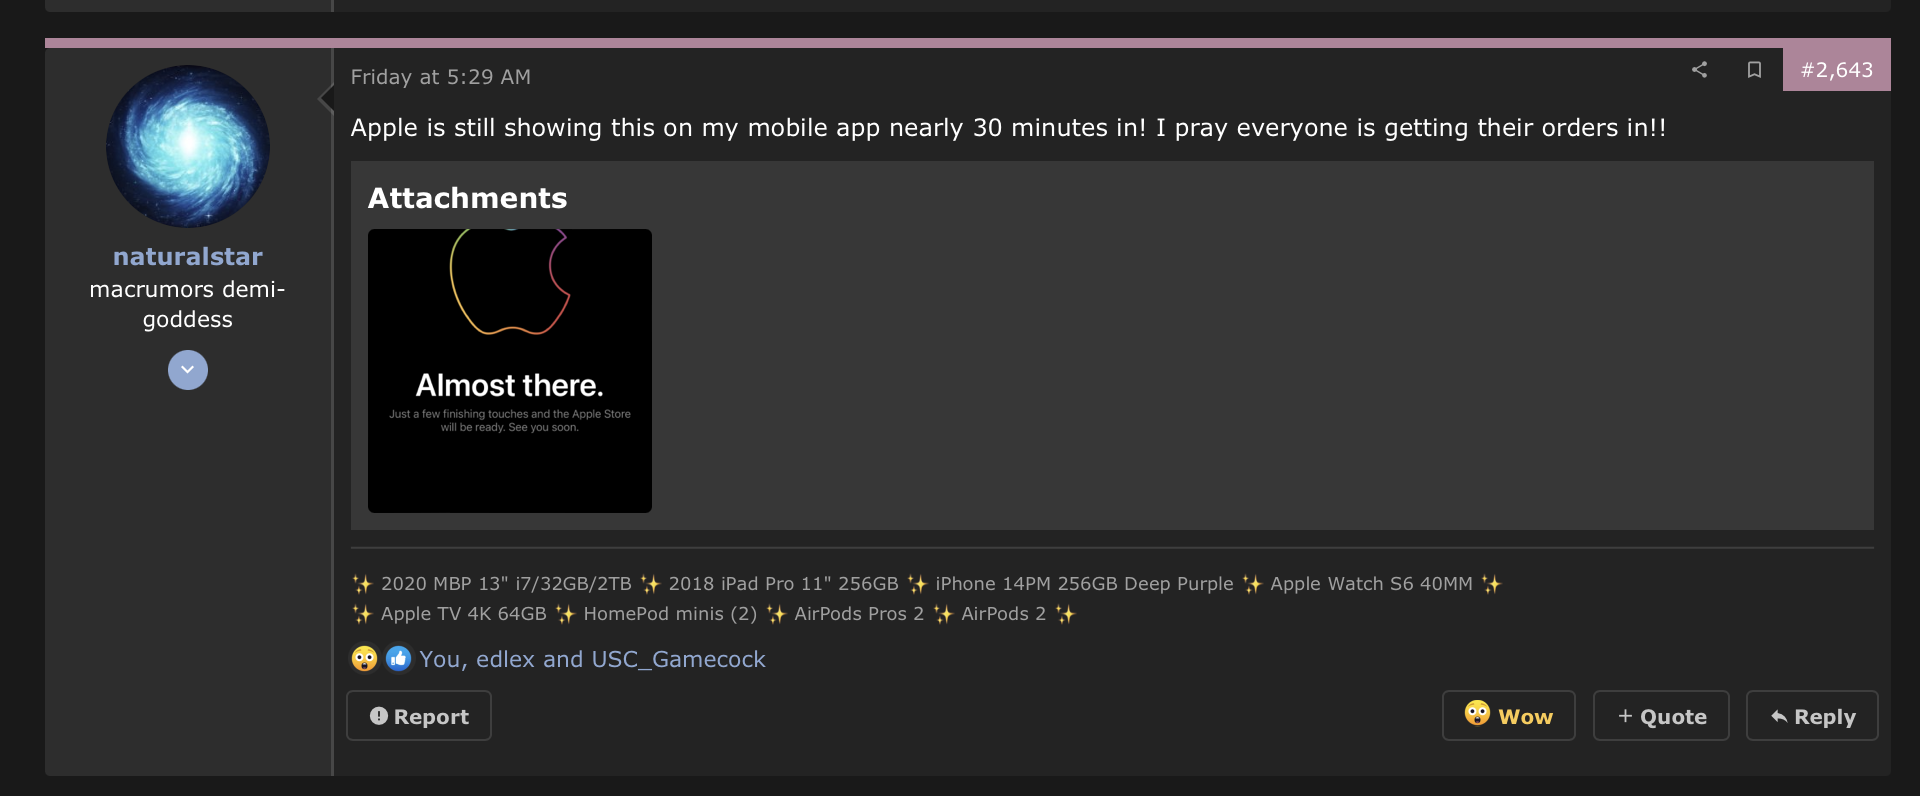Screen dimensions: 1920x796
Task: Click the thumbs-up like icon in reactions summary
Action: [398, 659]
